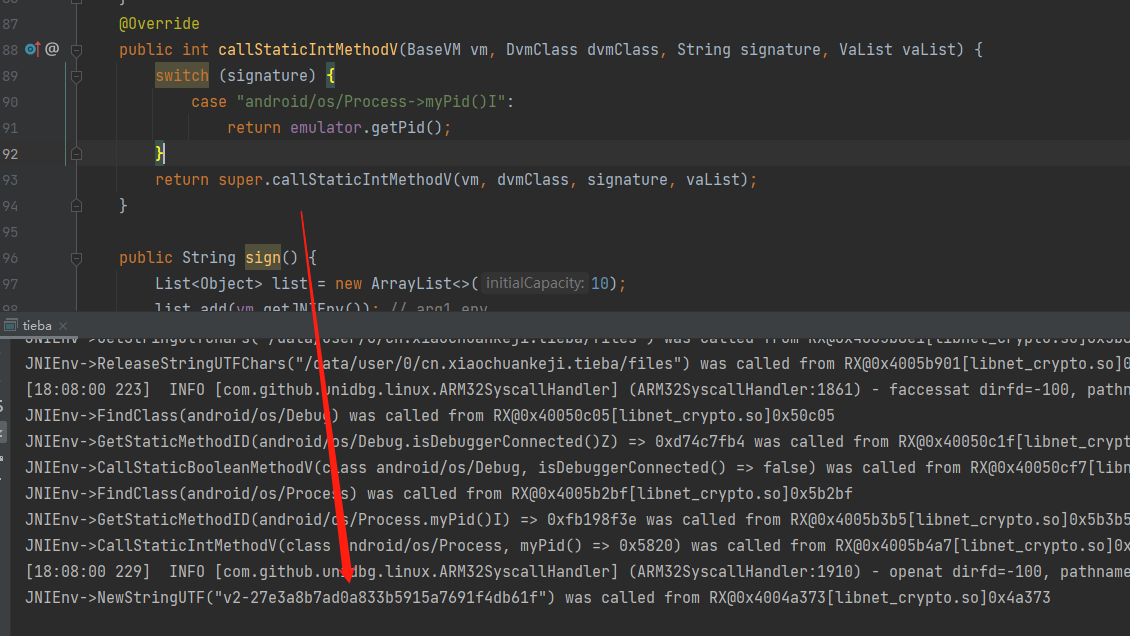Click the FindClass(android/os/Process) console line
The height and width of the screenshot is (636, 1130).
(x=439, y=493)
